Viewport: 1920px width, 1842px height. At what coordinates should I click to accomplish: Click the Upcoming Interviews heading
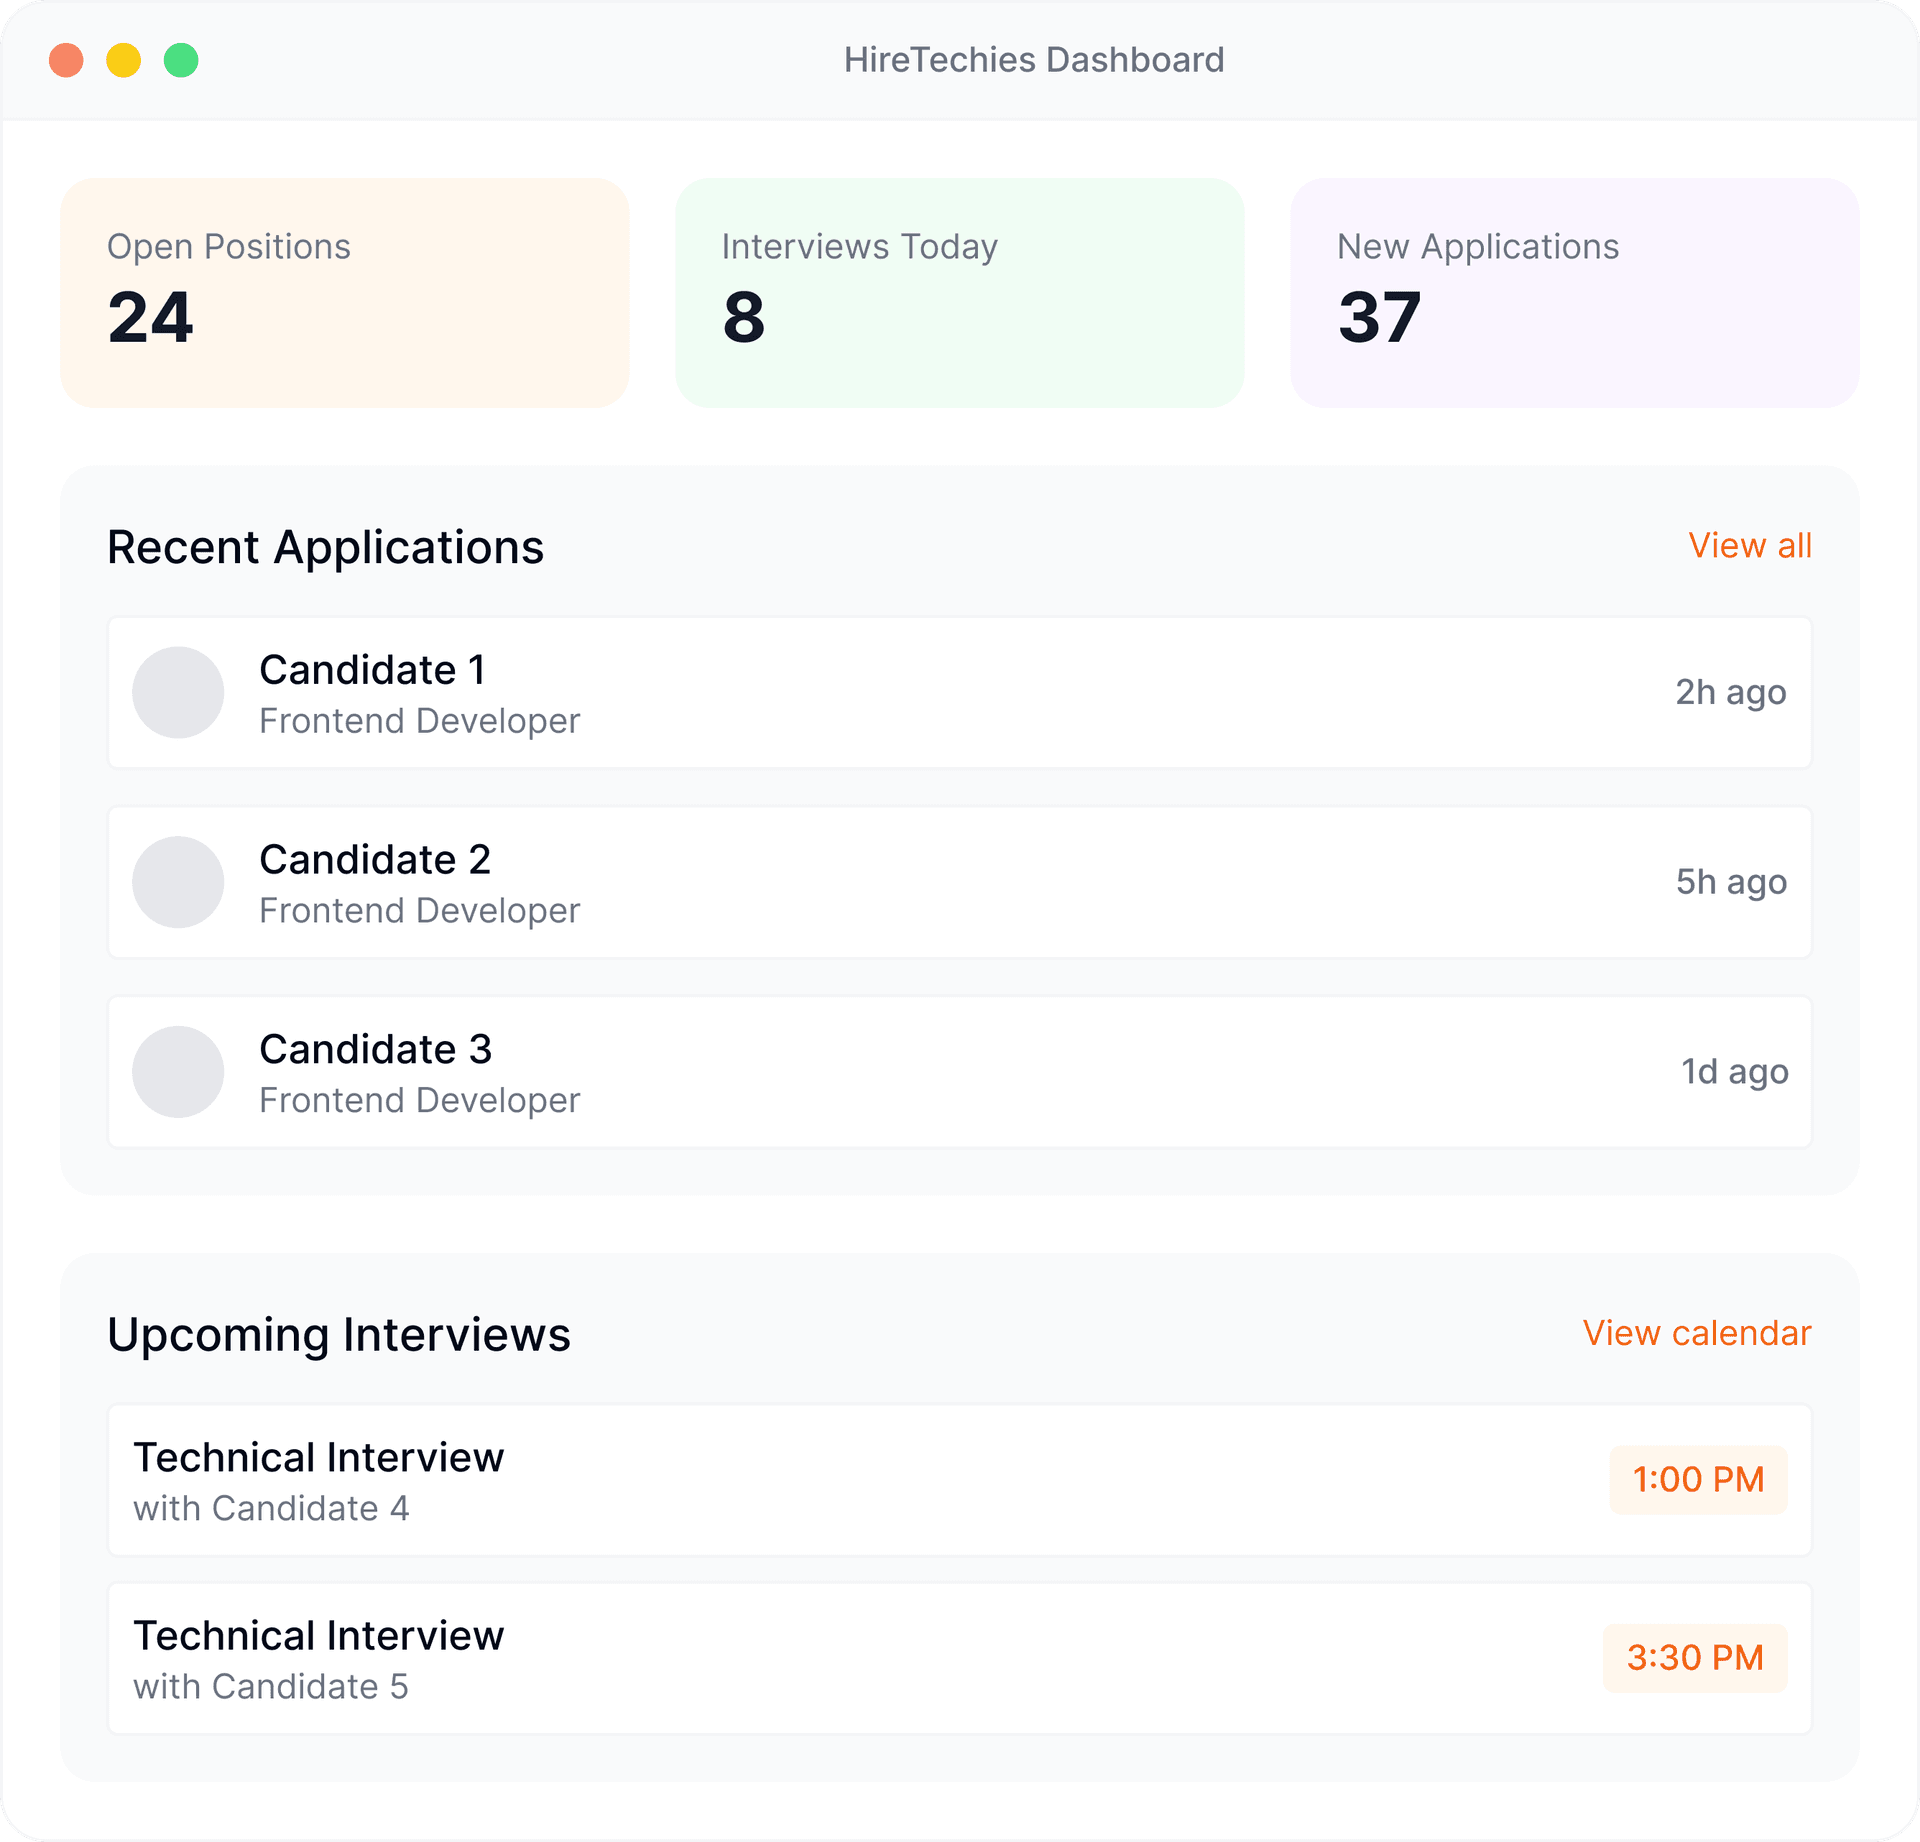(x=339, y=1334)
